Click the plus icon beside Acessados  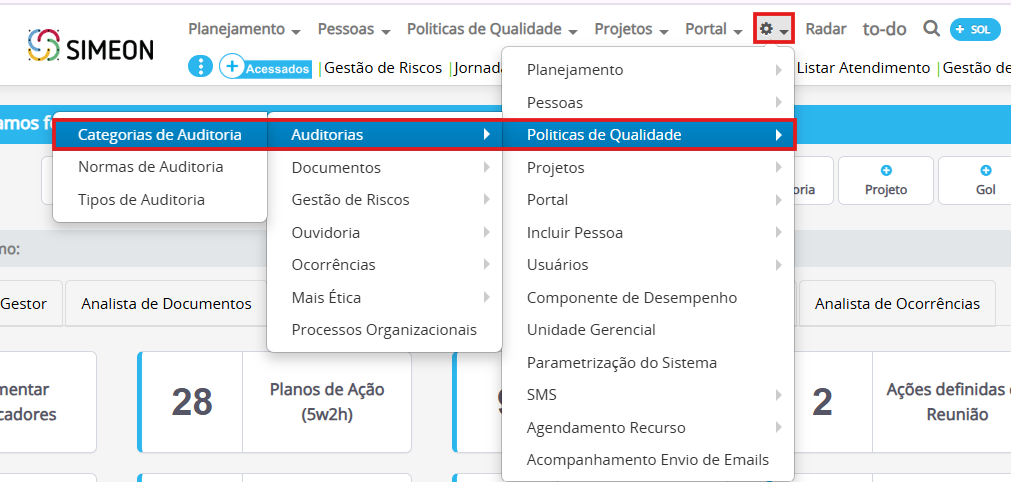point(231,67)
